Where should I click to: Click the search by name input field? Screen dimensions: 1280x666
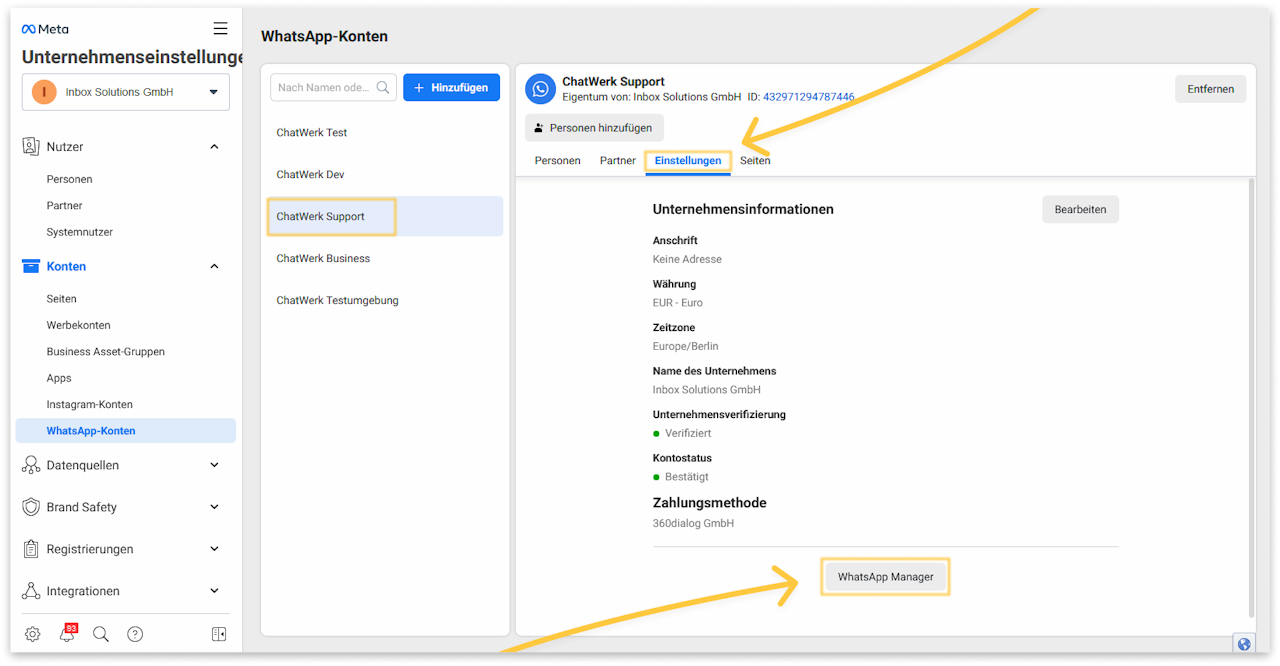(324, 88)
